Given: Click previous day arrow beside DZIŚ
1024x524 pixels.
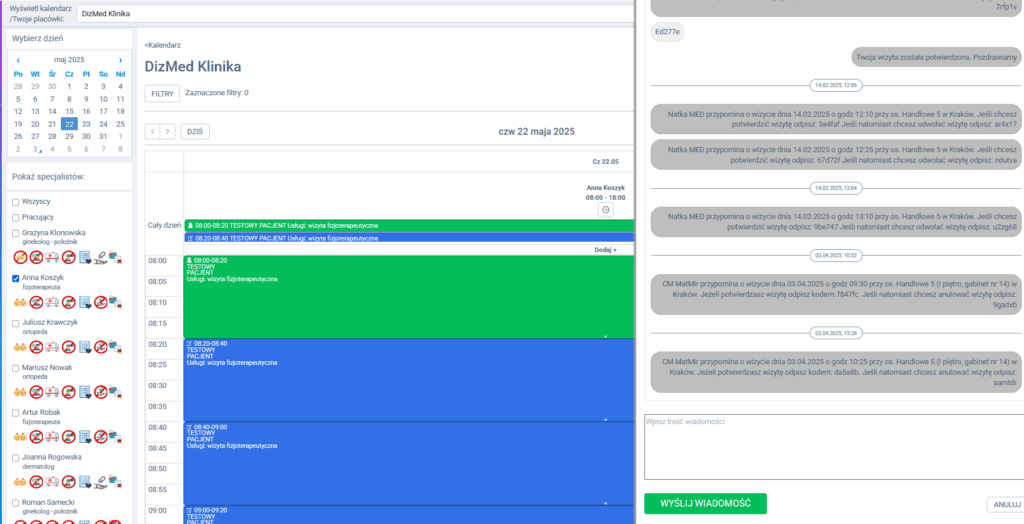Looking at the screenshot, I should point(152,131).
